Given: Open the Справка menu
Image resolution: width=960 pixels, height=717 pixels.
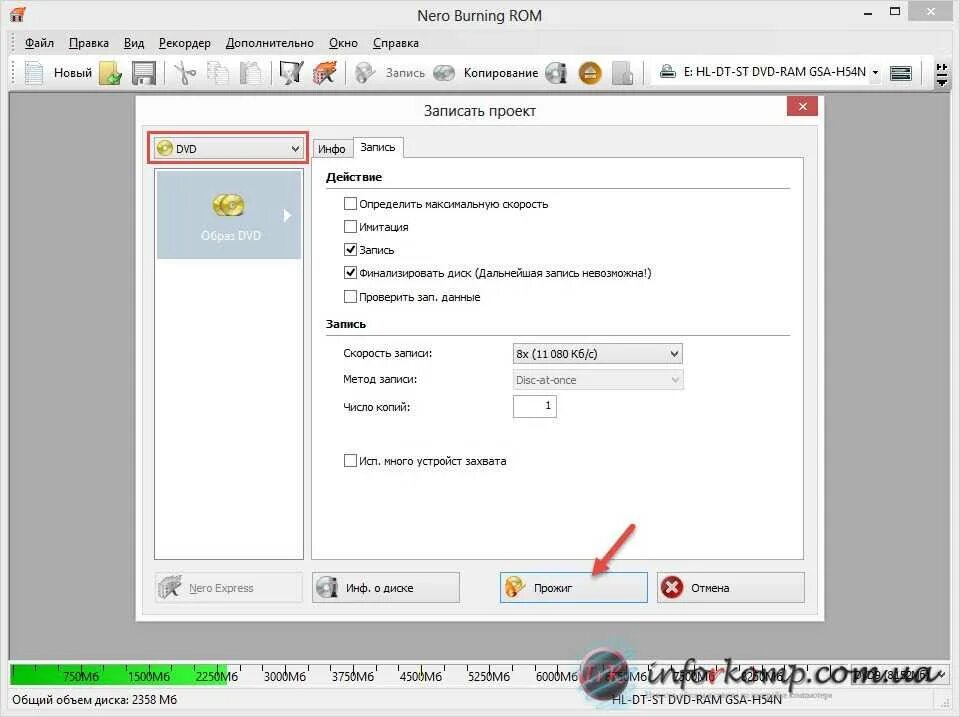Looking at the screenshot, I should [396, 43].
